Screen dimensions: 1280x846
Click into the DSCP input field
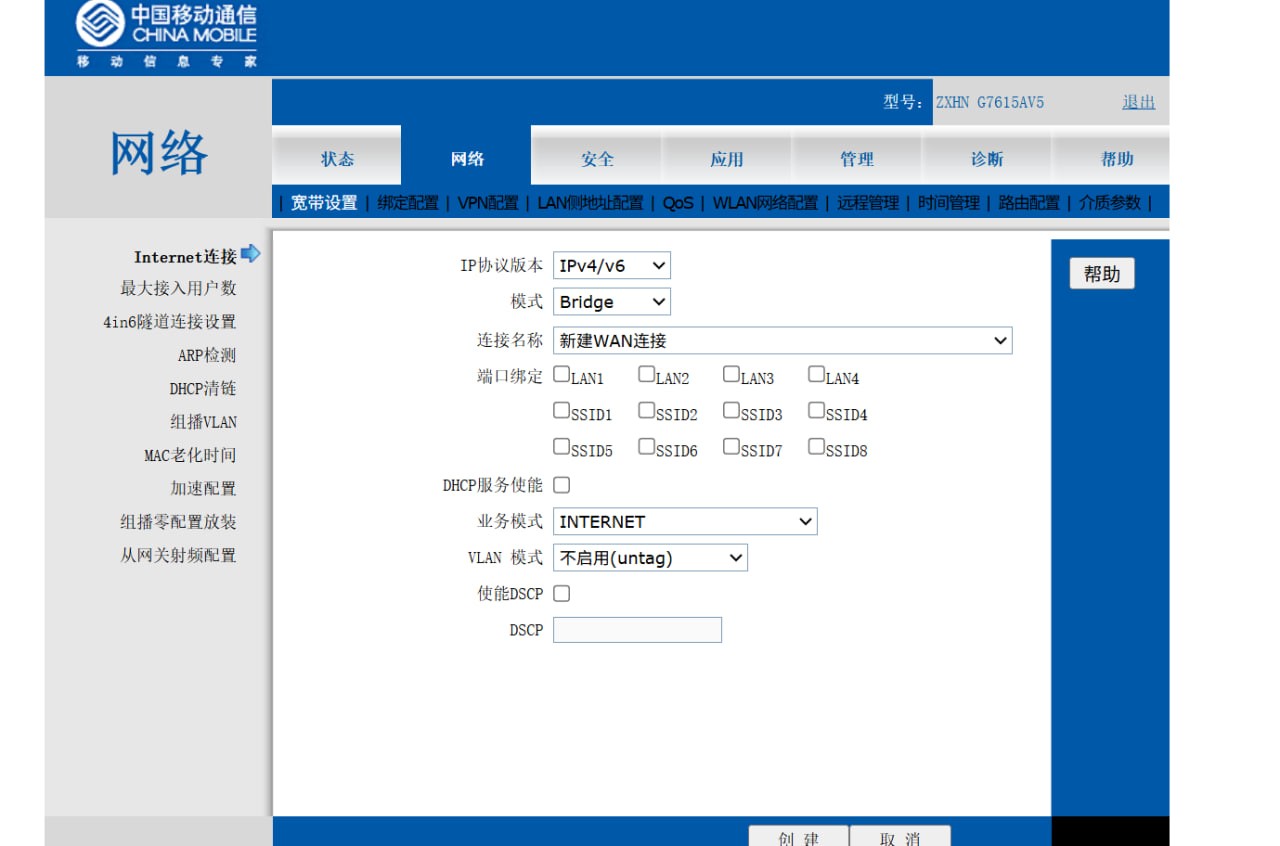click(637, 630)
